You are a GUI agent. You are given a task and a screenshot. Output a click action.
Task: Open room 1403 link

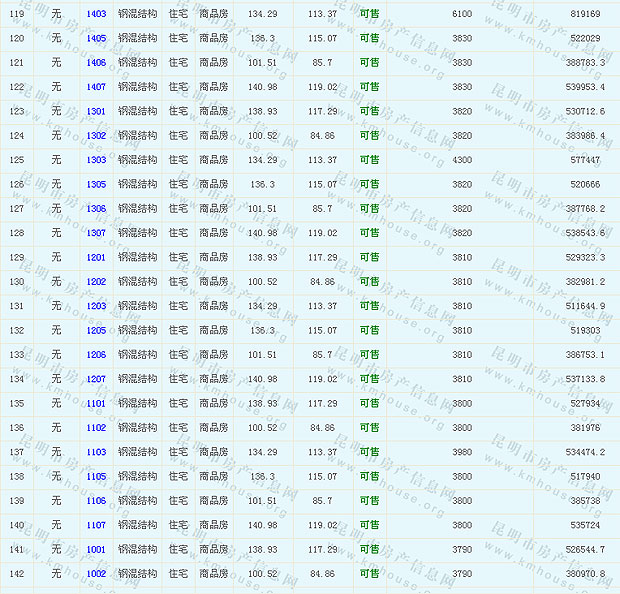pyautogui.click(x=96, y=14)
